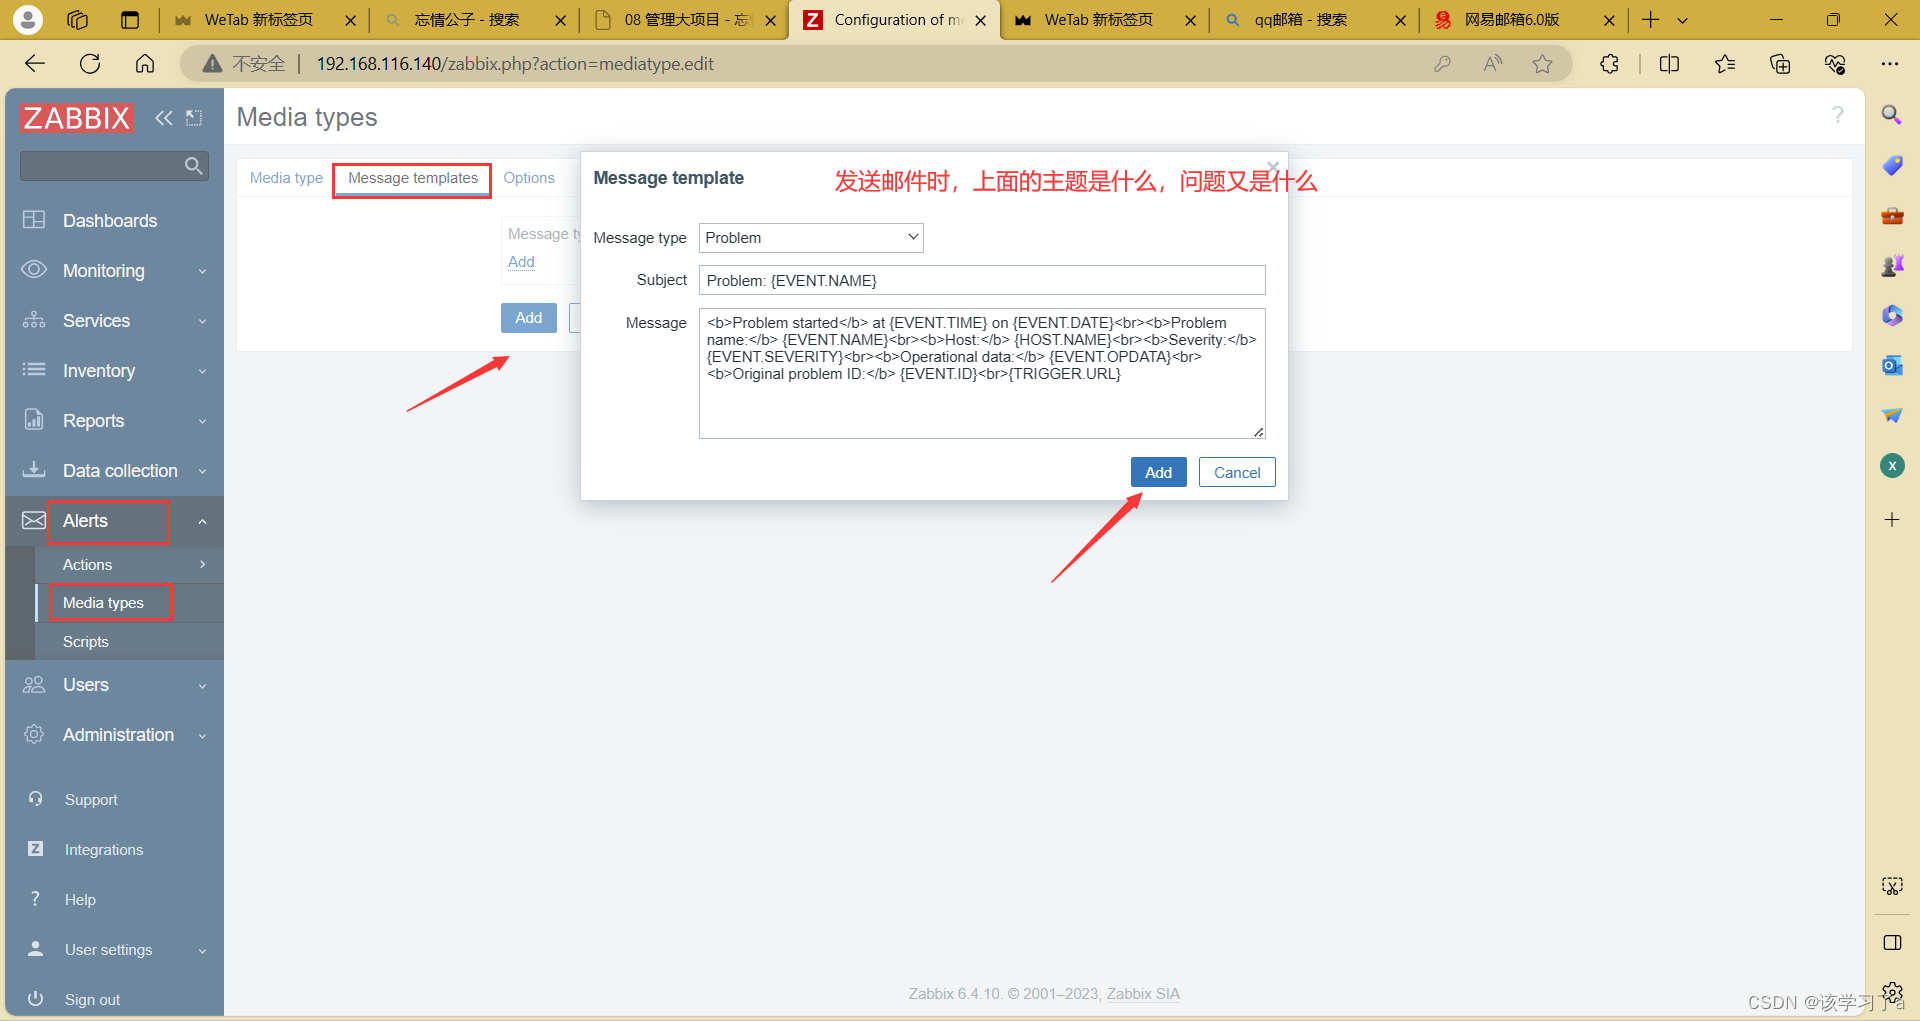Open browser settings and more menu
1920x1021 pixels.
[x=1890, y=64]
